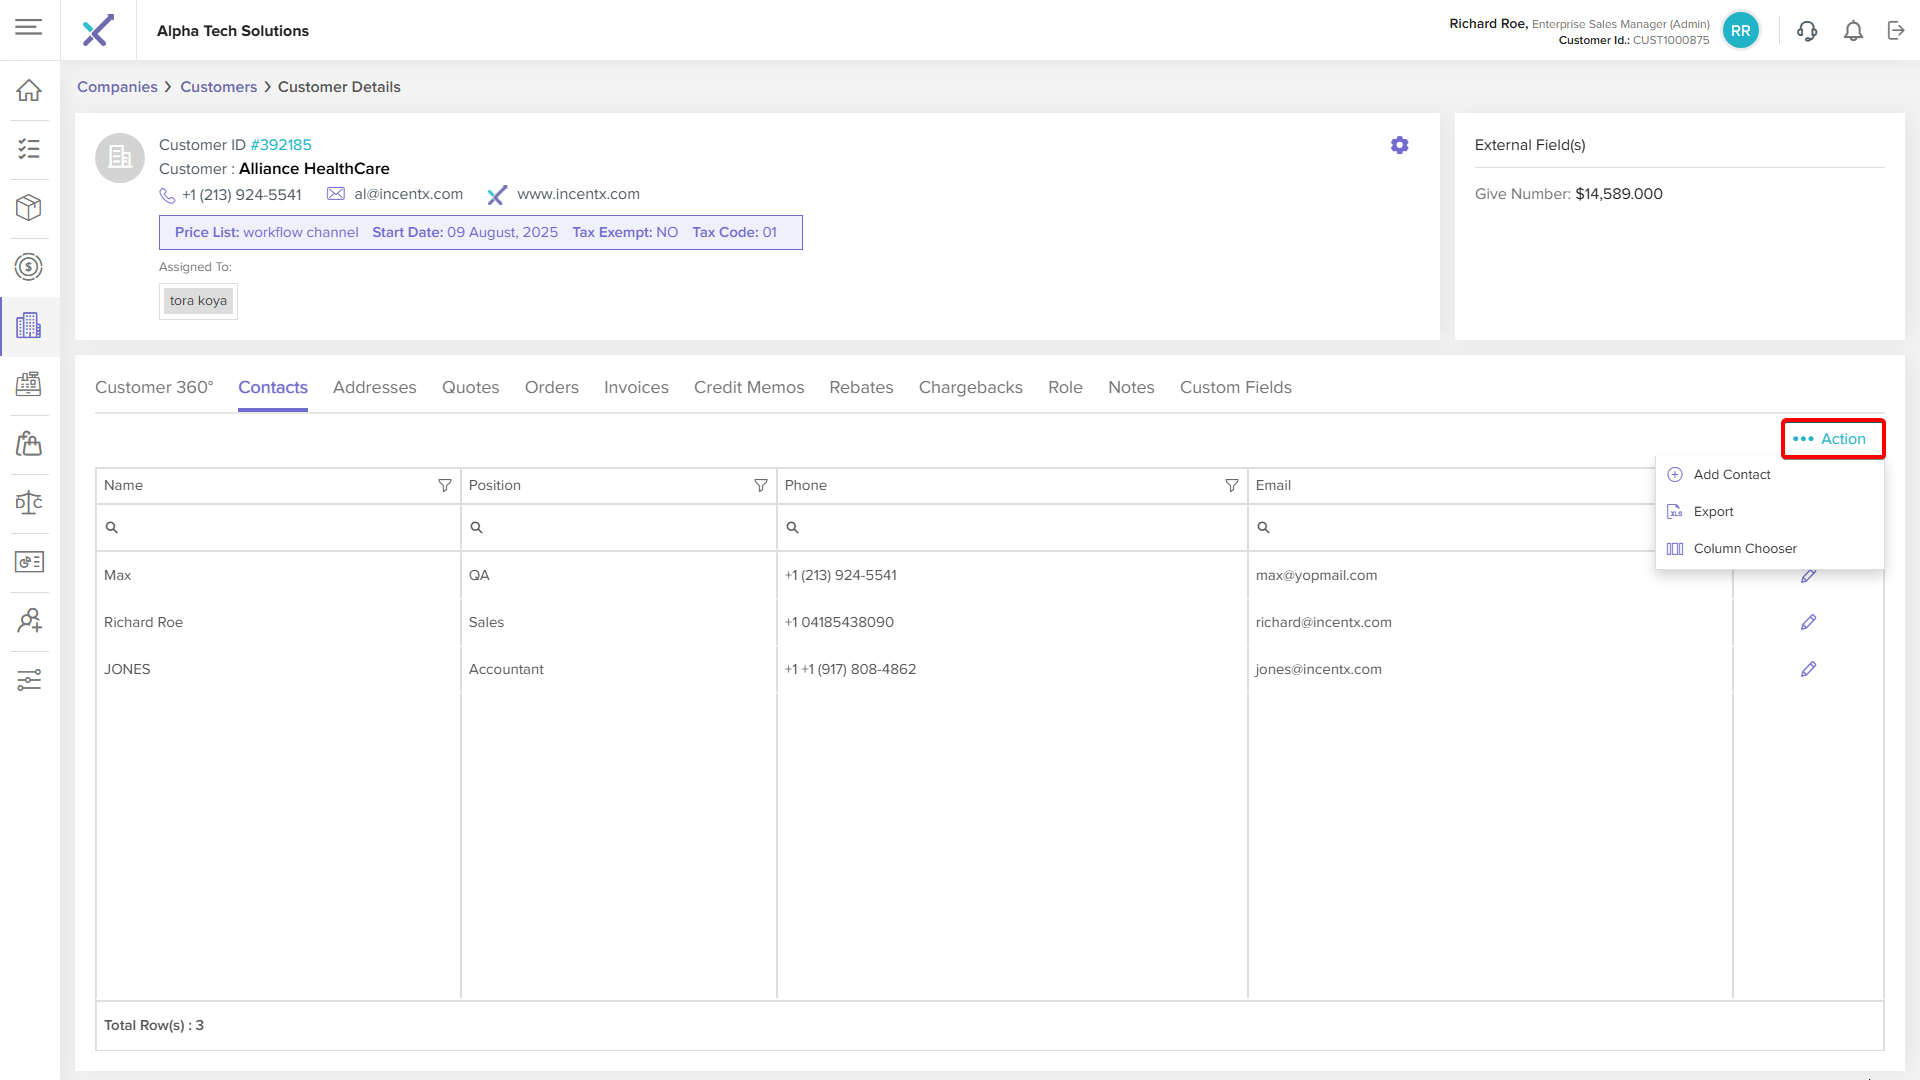Switch to the Invoices tab
The image size is (1920, 1080).
pos(636,387)
